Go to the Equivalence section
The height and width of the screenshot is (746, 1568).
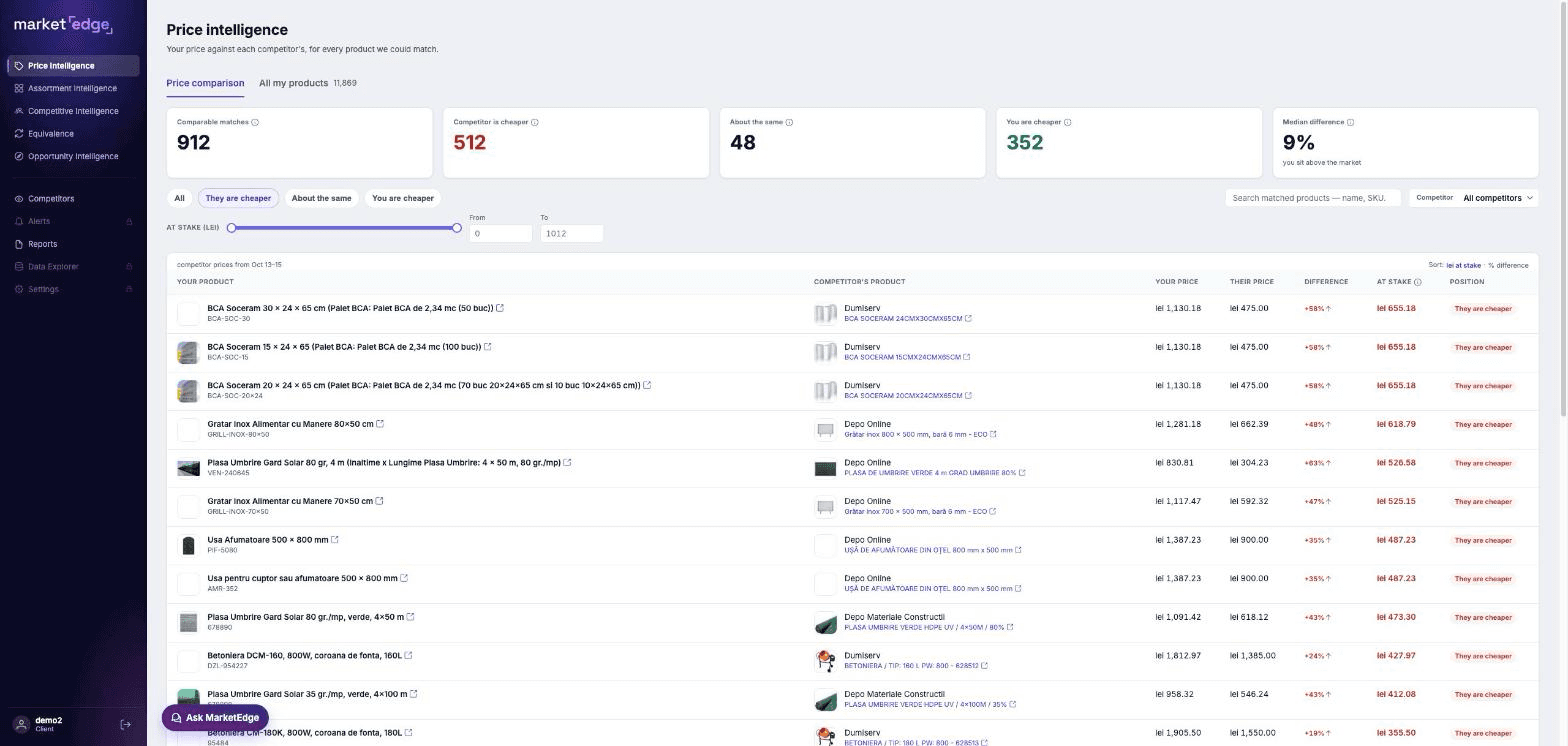(73, 134)
